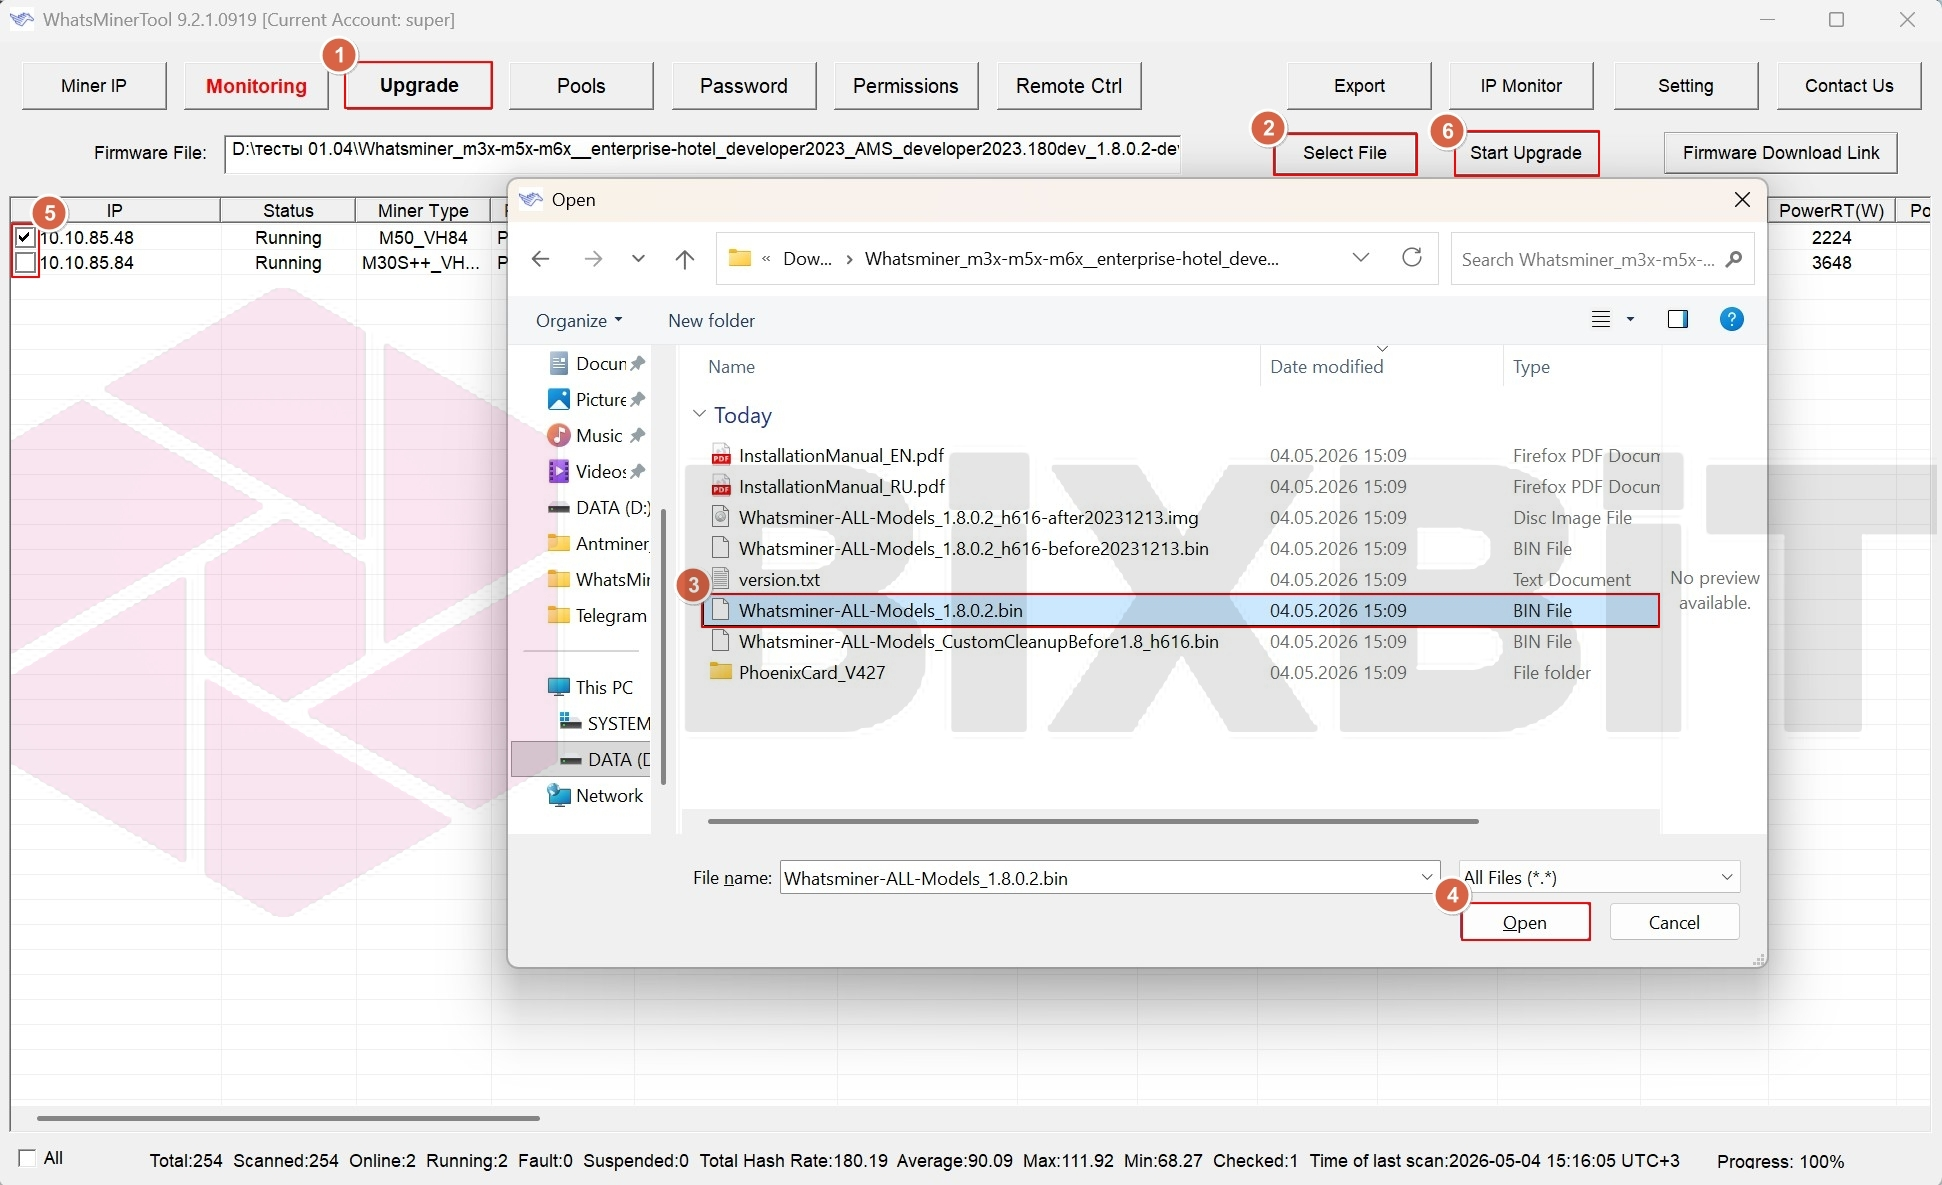
Task: Expand the recent locations dropdown arrow
Action: 638,259
